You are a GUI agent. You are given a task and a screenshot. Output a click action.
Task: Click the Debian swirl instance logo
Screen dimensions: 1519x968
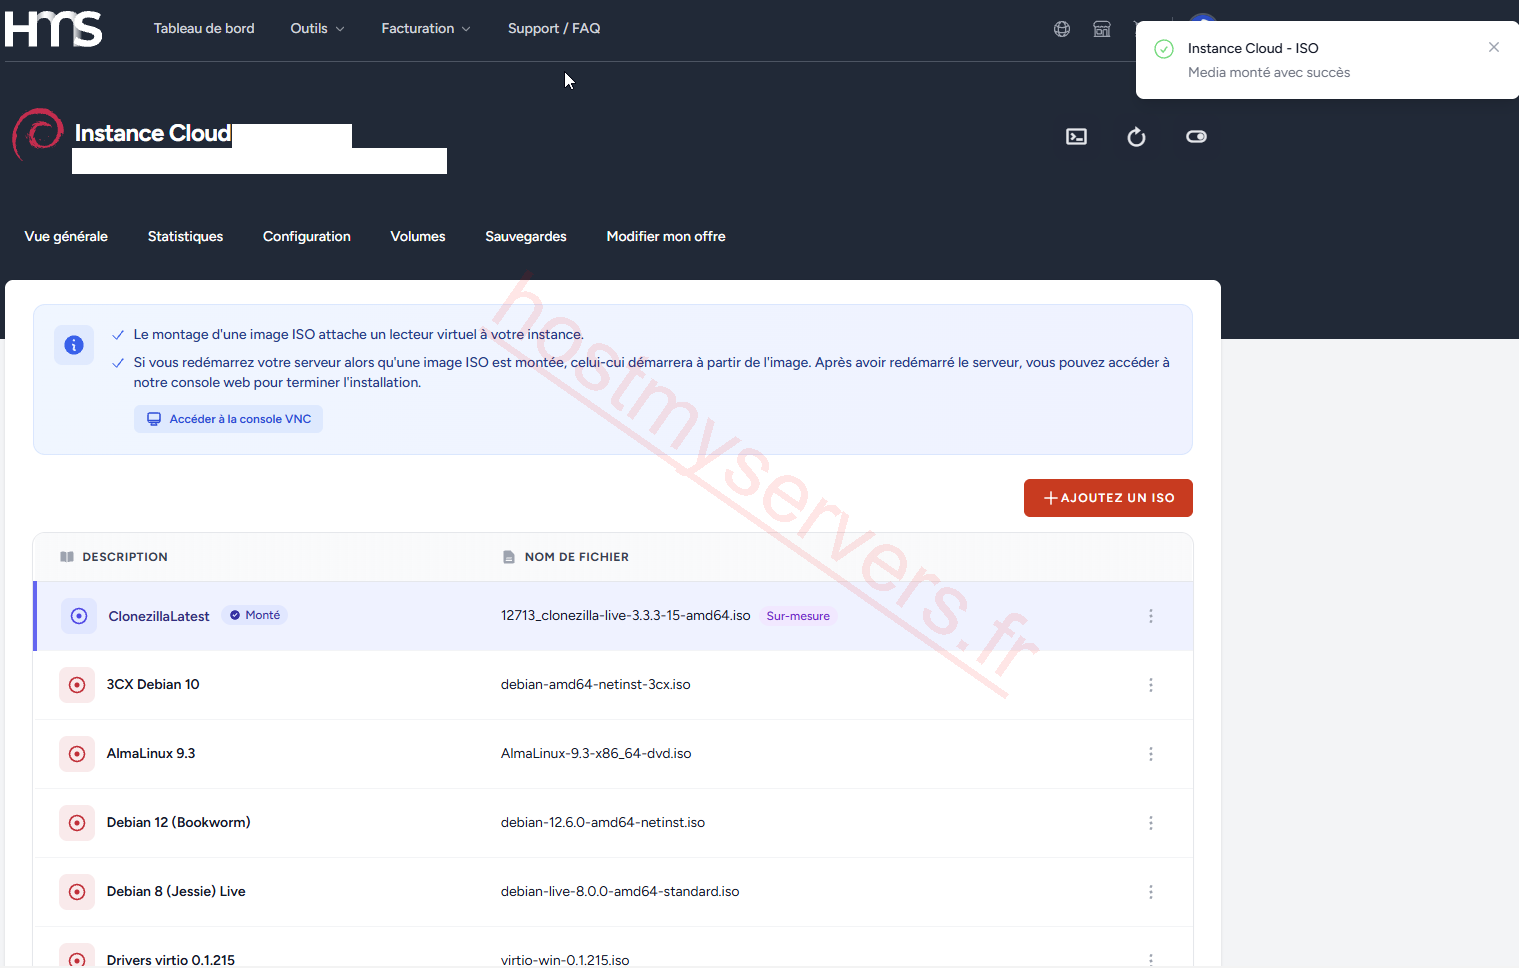(x=38, y=134)
